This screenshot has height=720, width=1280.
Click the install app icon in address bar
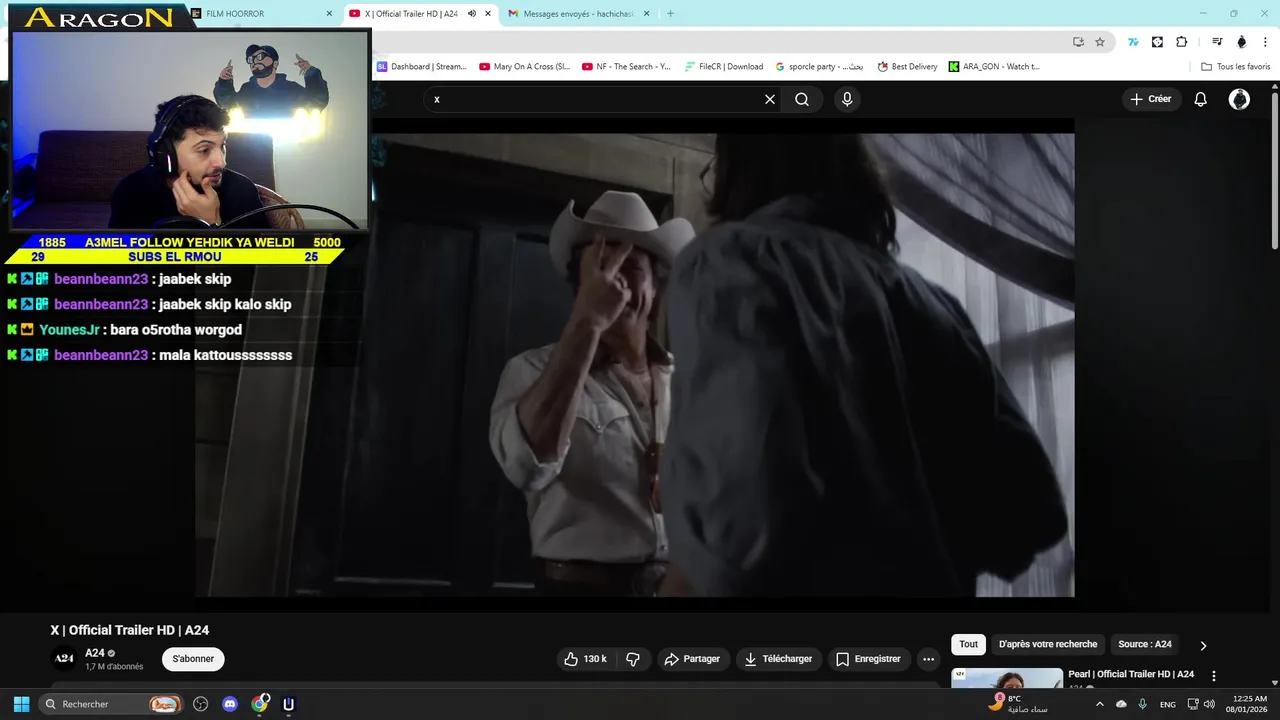pyautogui.click(x=1078, y=42)
